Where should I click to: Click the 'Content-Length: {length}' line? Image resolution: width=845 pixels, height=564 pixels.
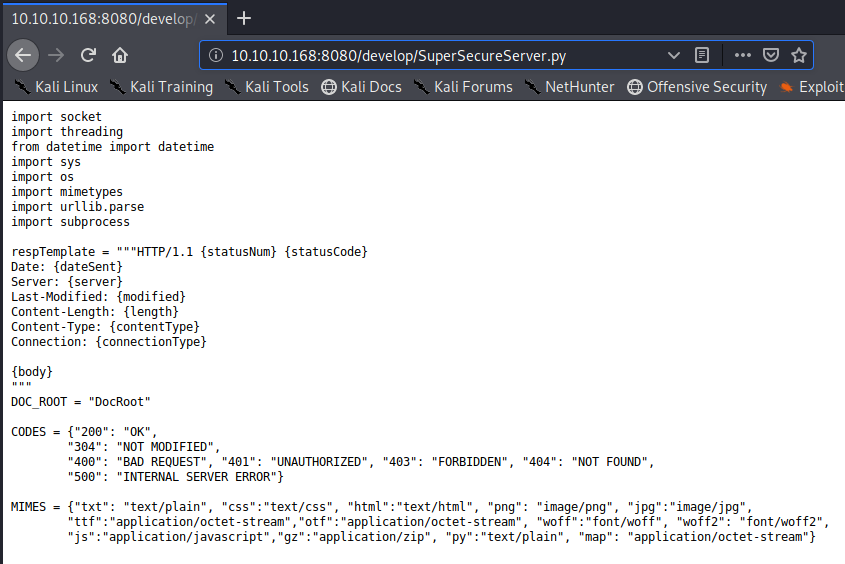tap(95, 312)
